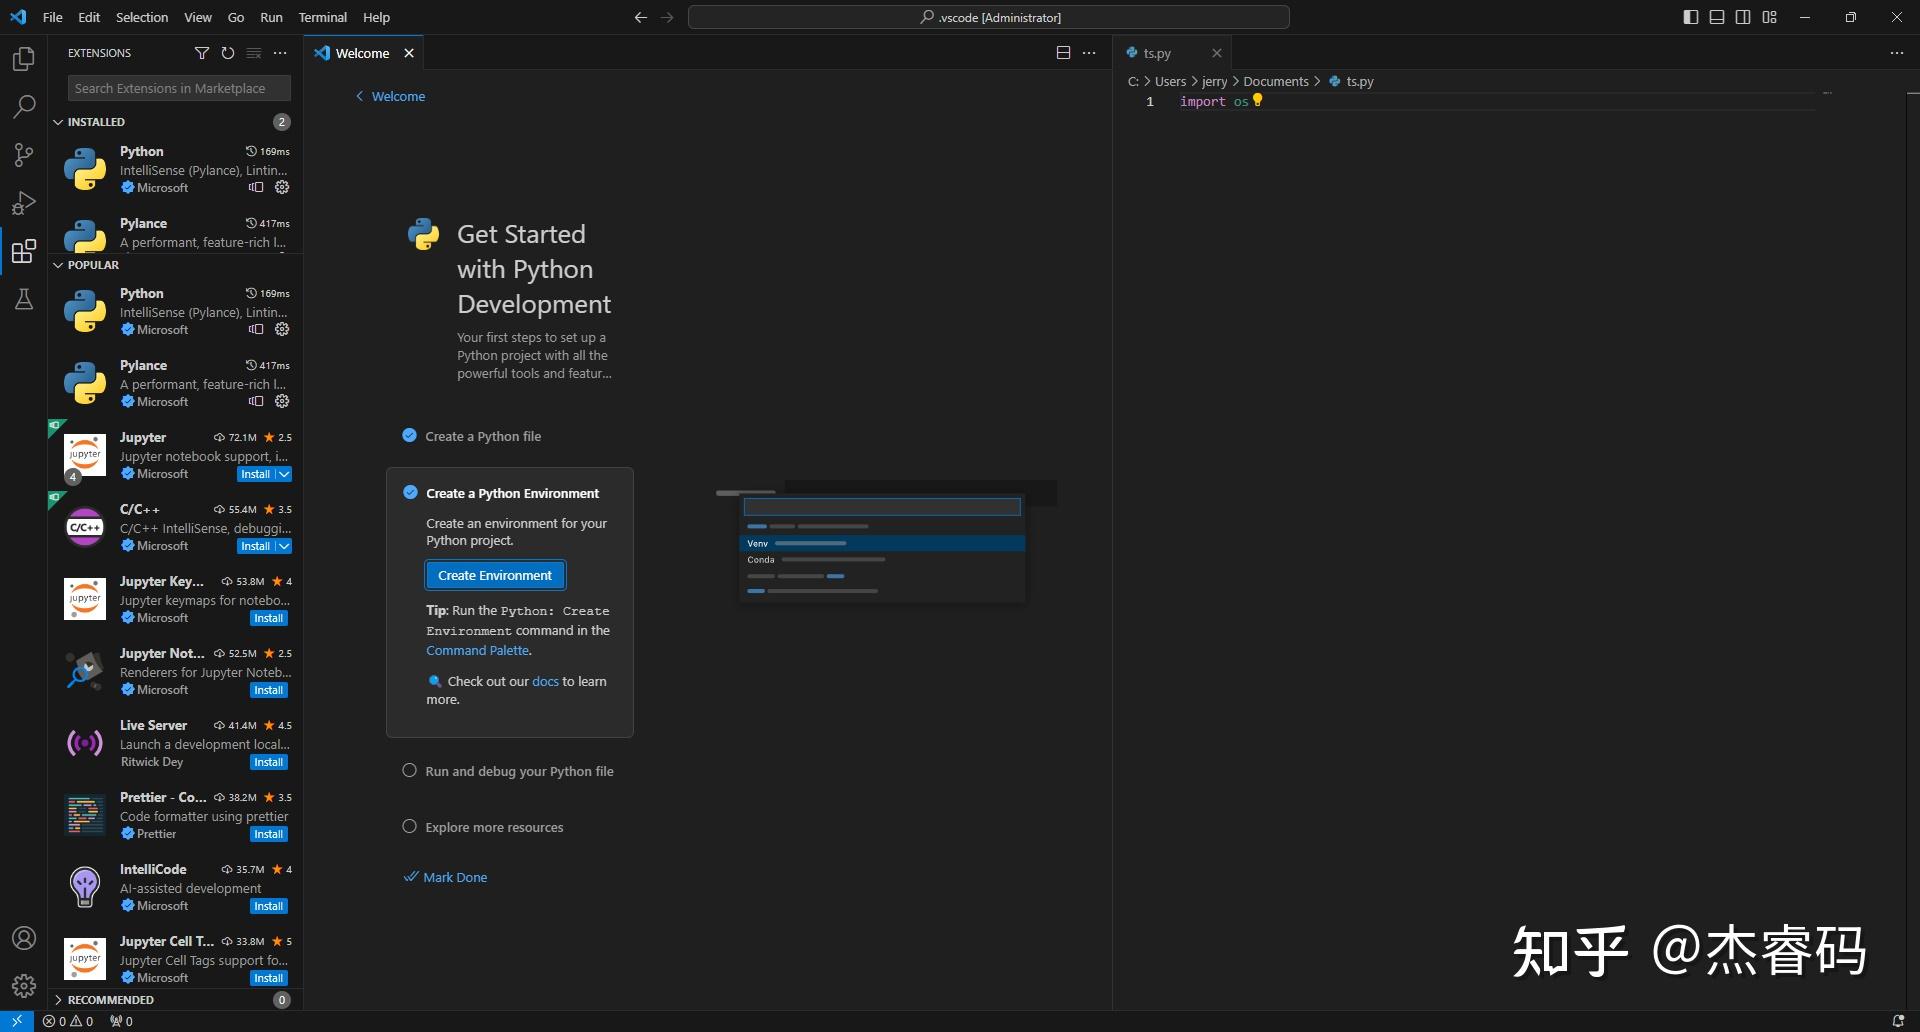Open the Accounts icon in activity bar
This screenshot has width=1920, height=1032.
coord(24,938)
